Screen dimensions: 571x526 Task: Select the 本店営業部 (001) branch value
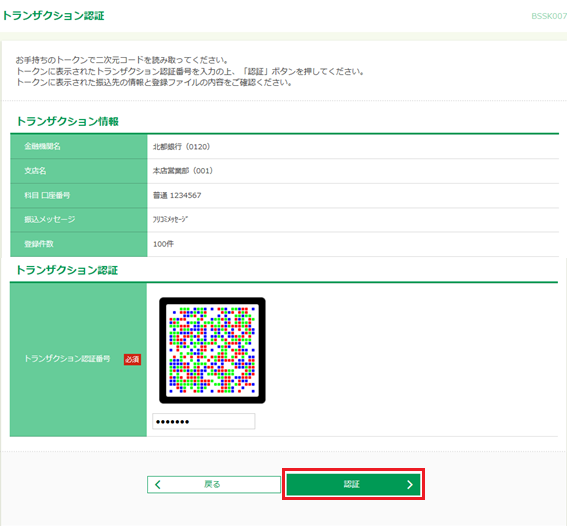click(183, 171)
